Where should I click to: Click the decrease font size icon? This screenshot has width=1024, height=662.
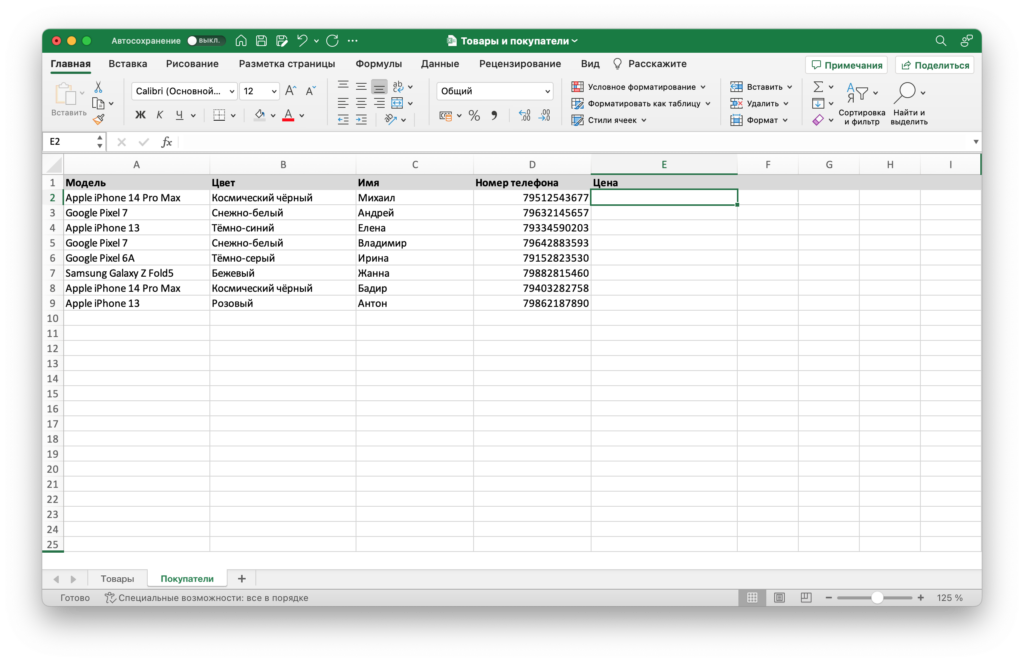point(311,91)
